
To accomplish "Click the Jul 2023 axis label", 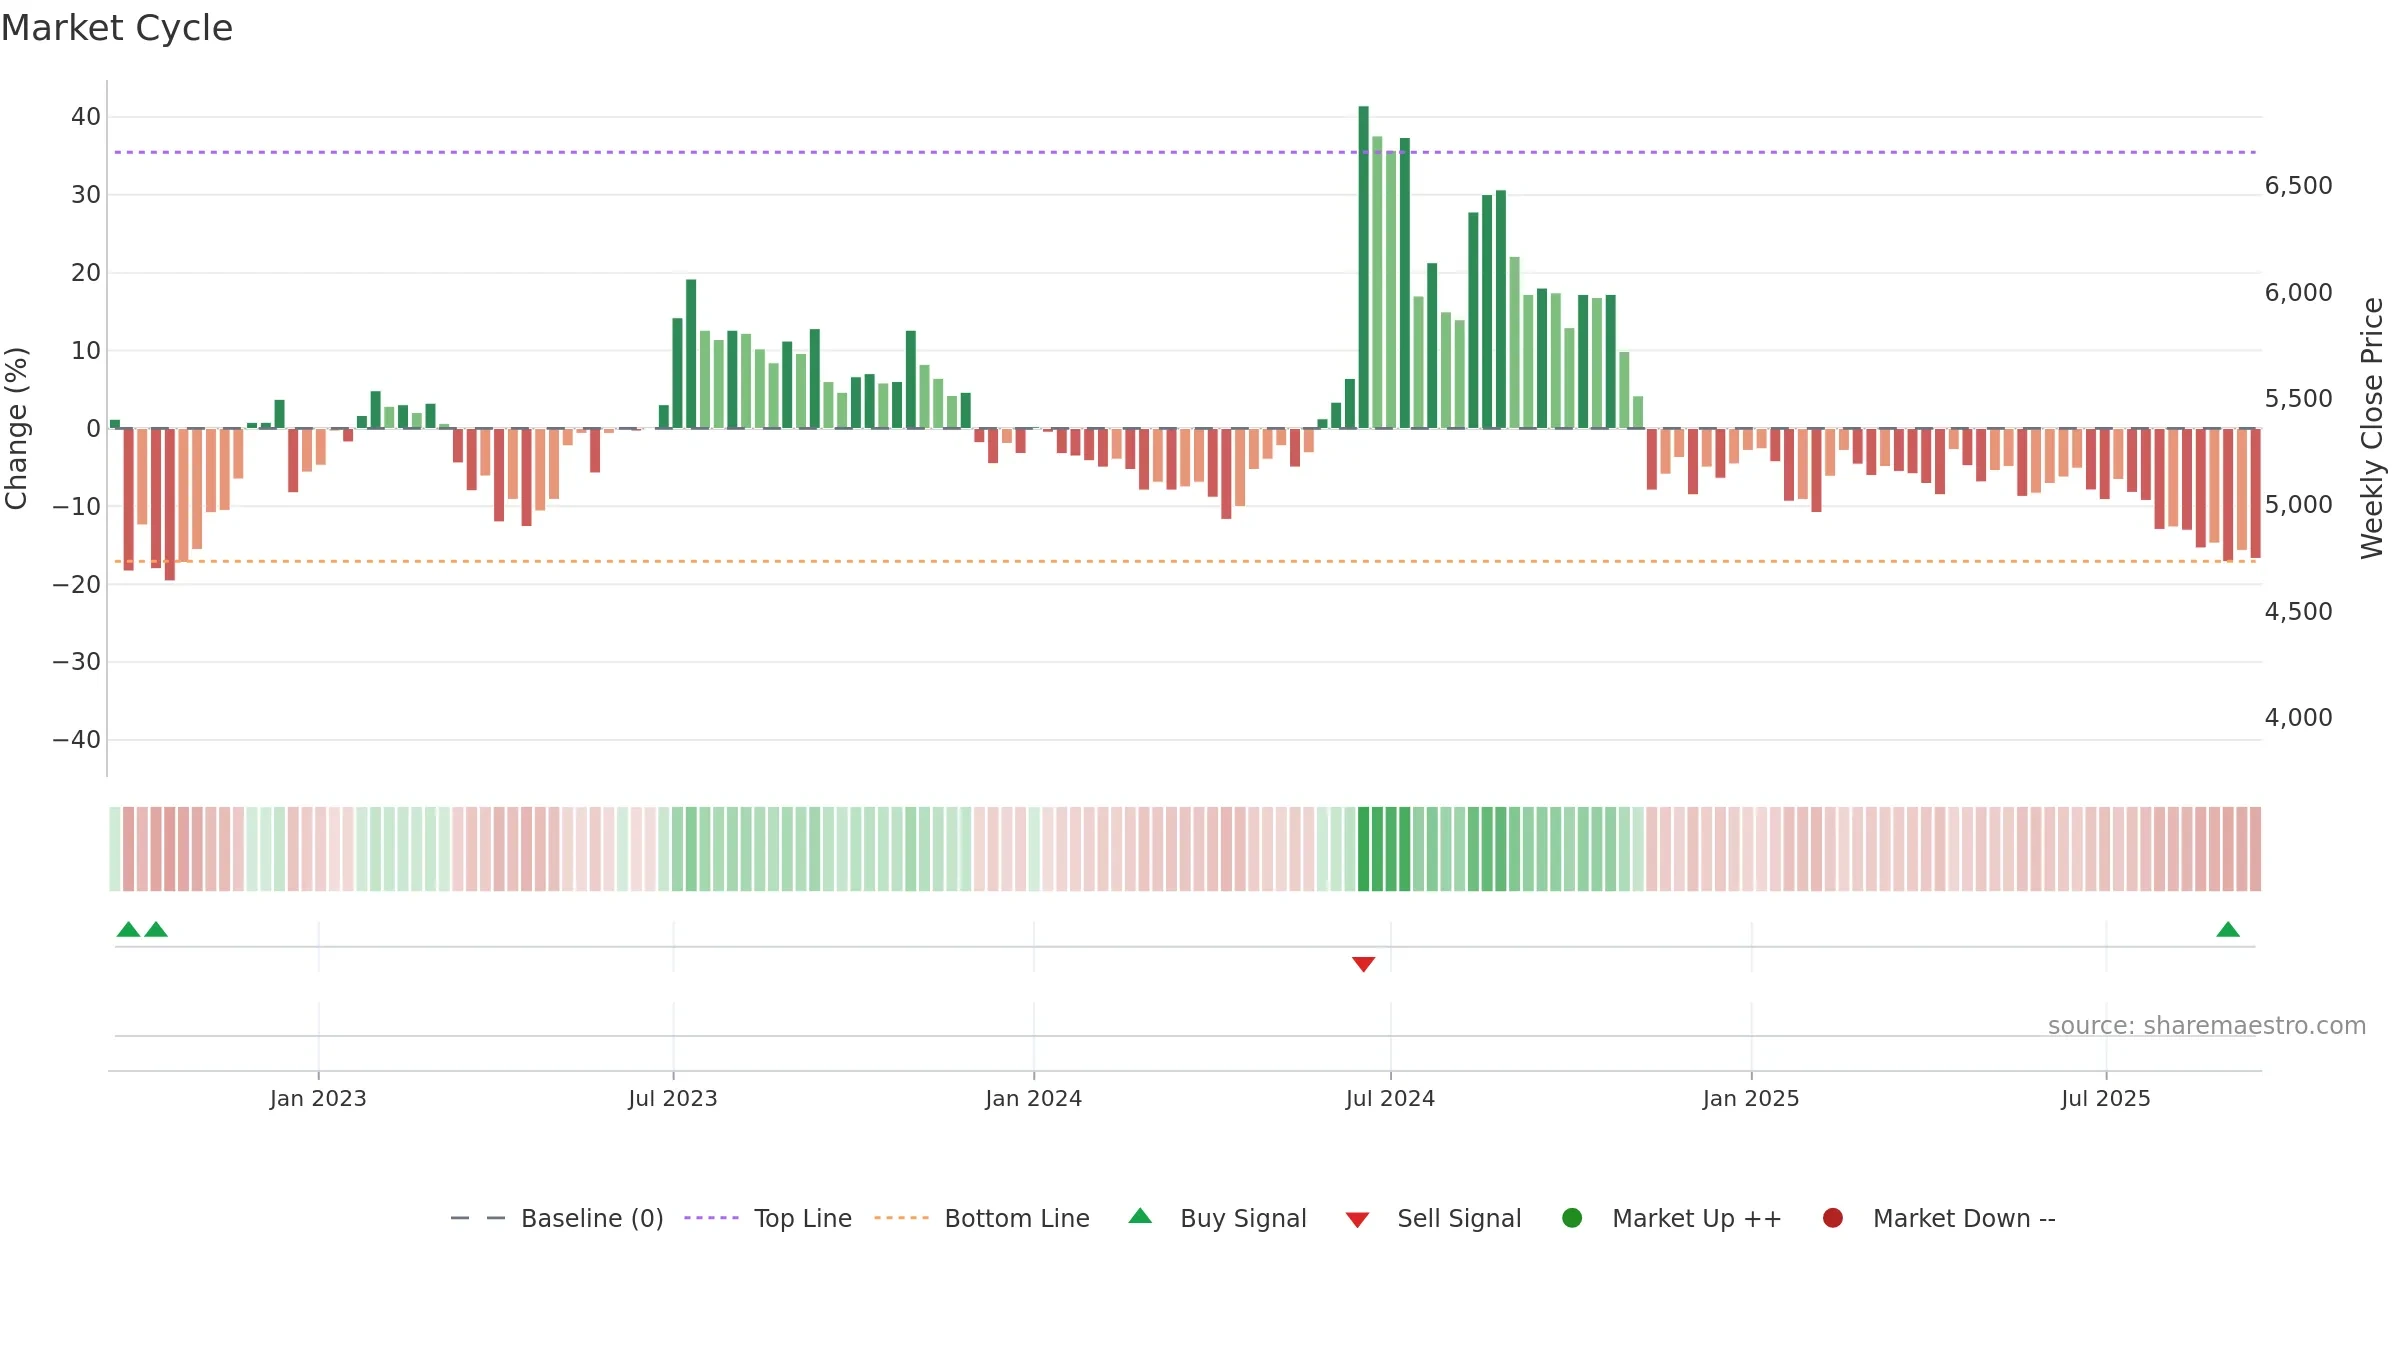I will pos(673,1098).
